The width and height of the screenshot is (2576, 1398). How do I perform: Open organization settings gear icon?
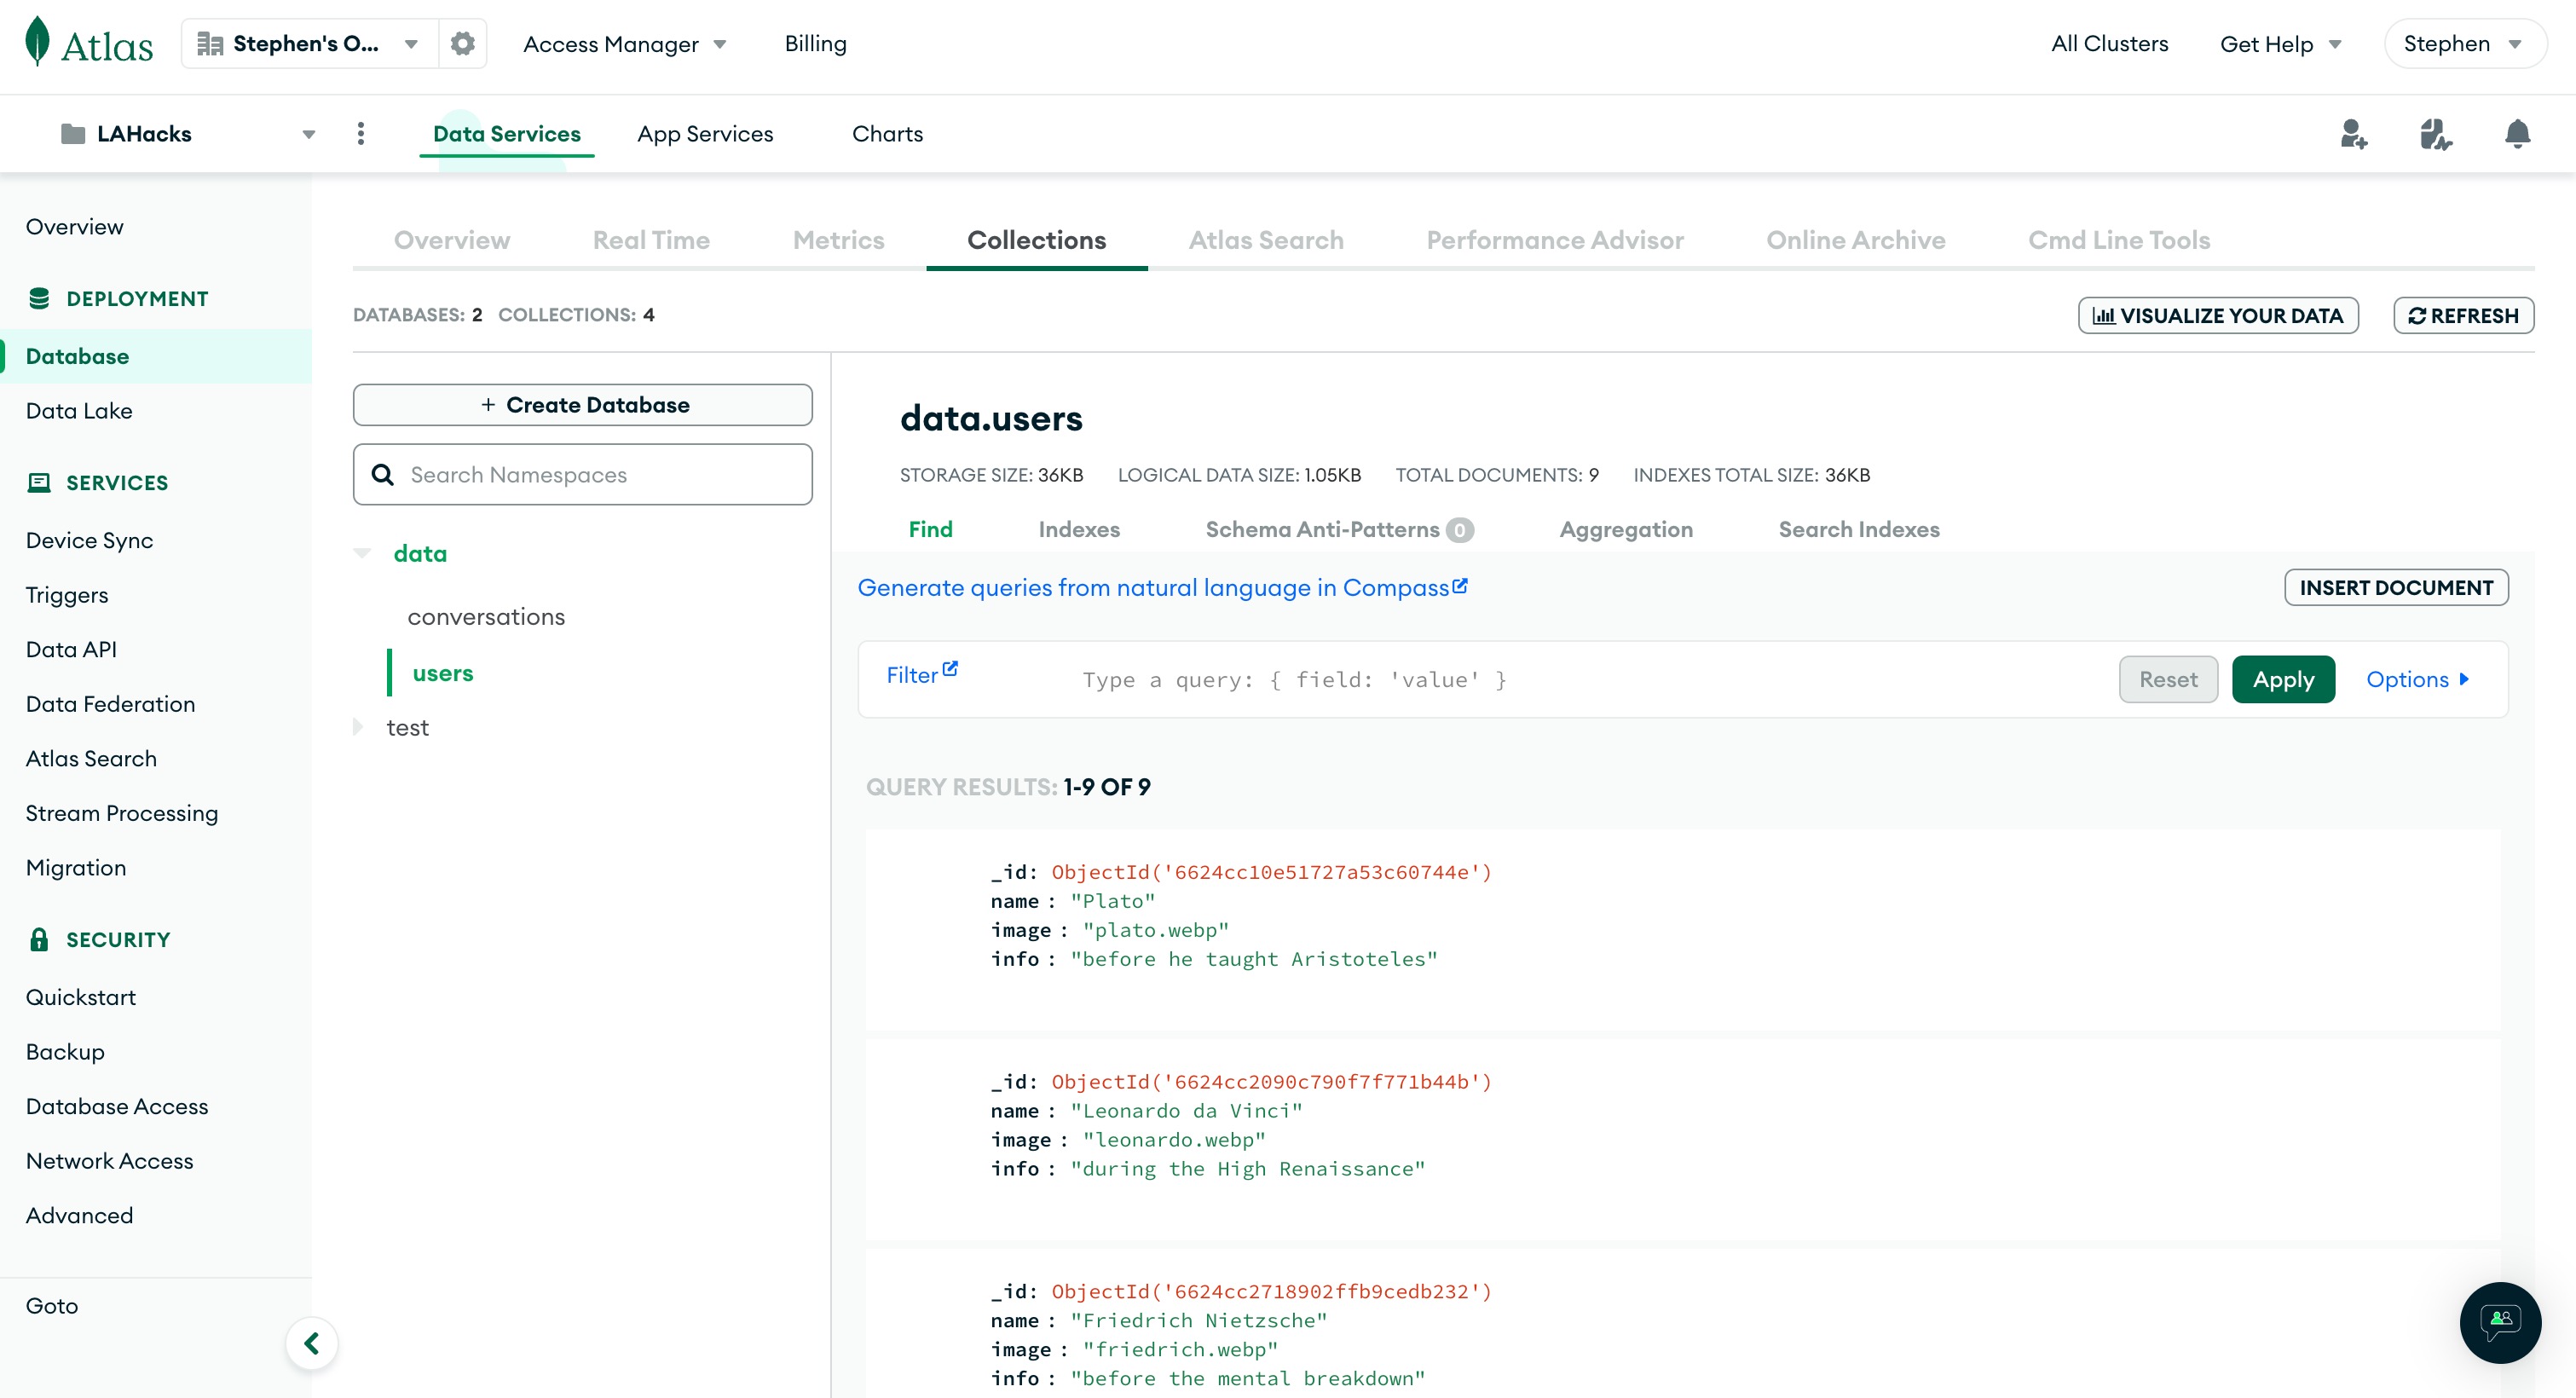[462, 44]
